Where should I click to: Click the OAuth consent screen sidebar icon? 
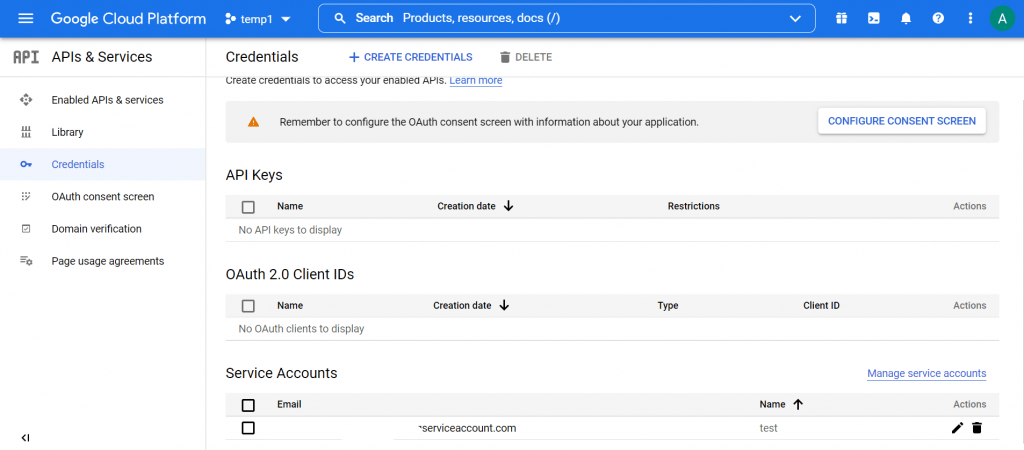point(26,196)
